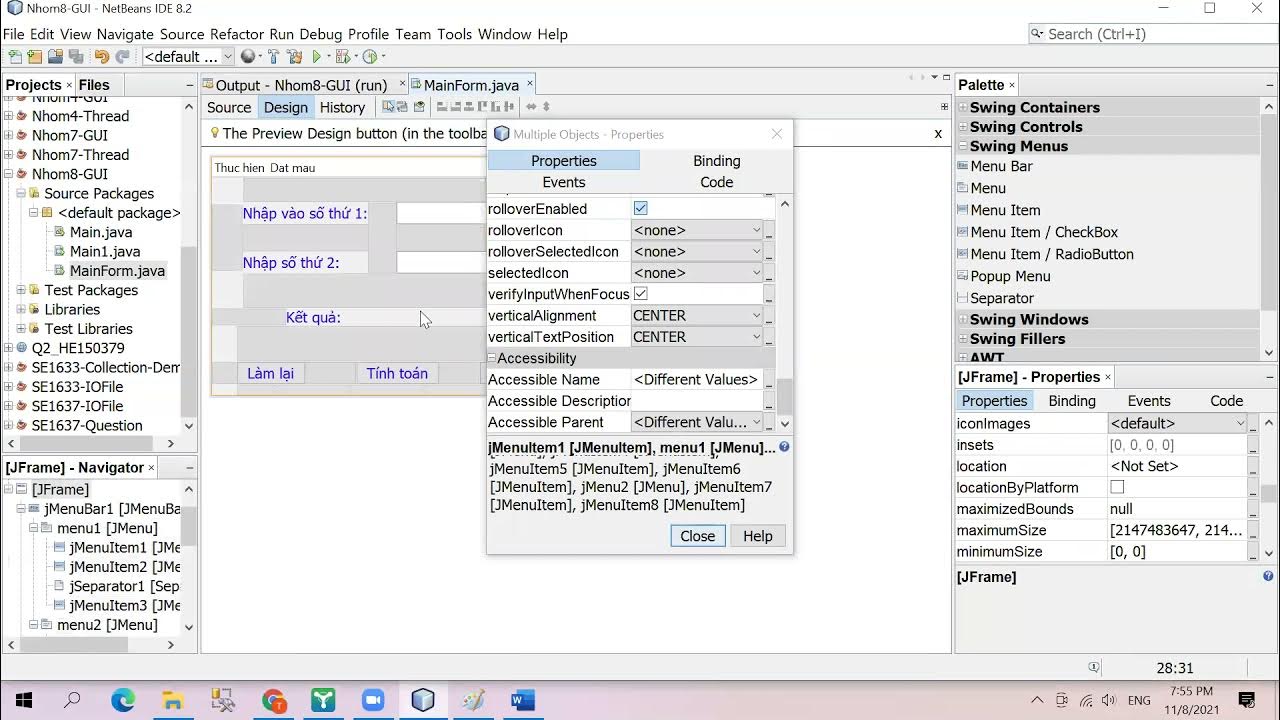This screenshot has height=720, width=1280.
Task: Select the Code tab in the Properties dialog
Action: (716, 182)
